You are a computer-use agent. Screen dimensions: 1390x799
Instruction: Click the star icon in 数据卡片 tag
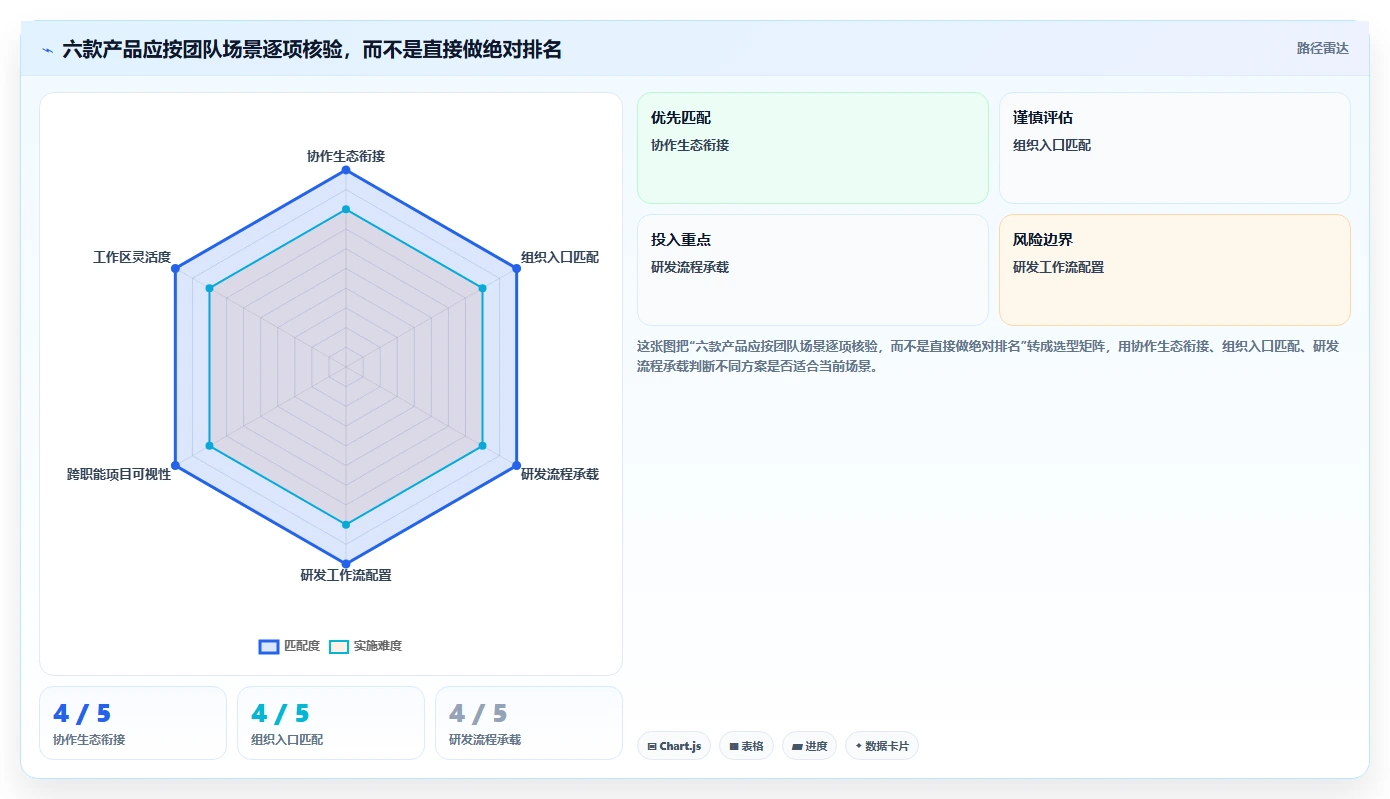click(x=859, y=746)
